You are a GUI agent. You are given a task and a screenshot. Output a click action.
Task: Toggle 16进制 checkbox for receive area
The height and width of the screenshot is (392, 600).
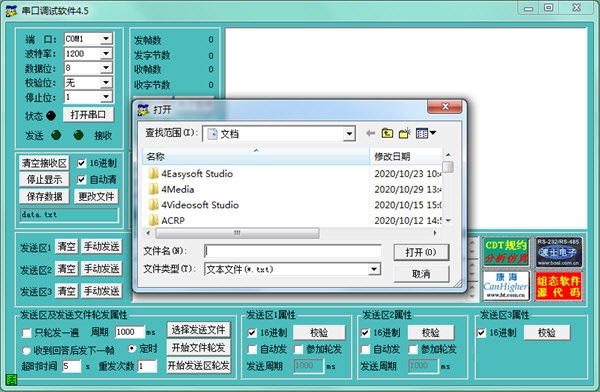point(82,163)
